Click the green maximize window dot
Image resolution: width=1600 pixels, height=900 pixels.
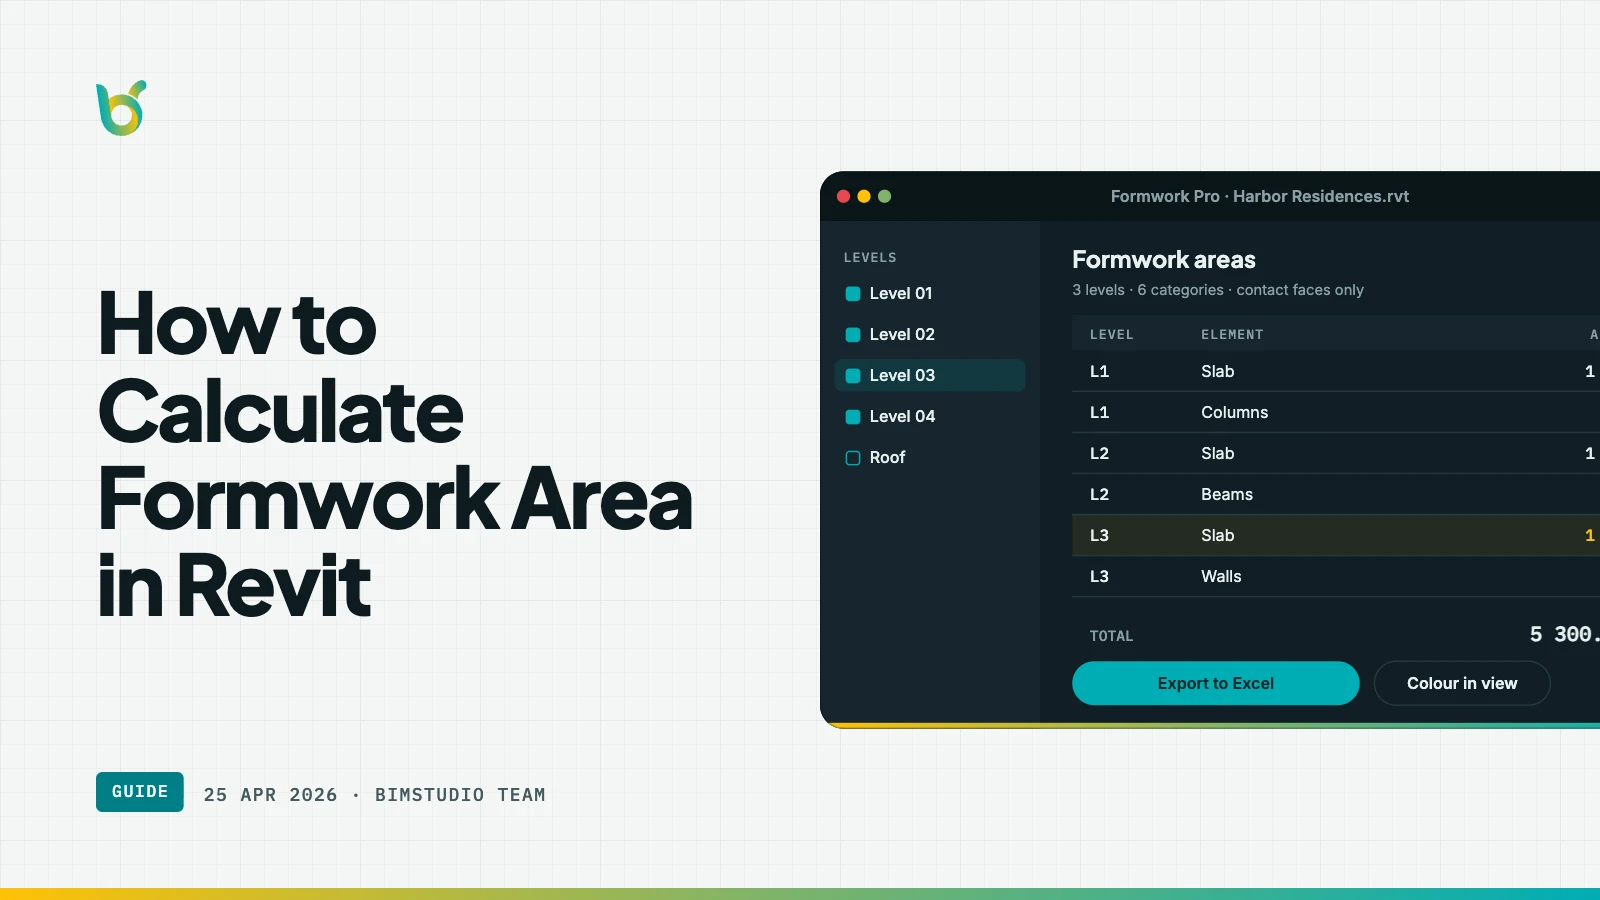[x=884, y=196]
